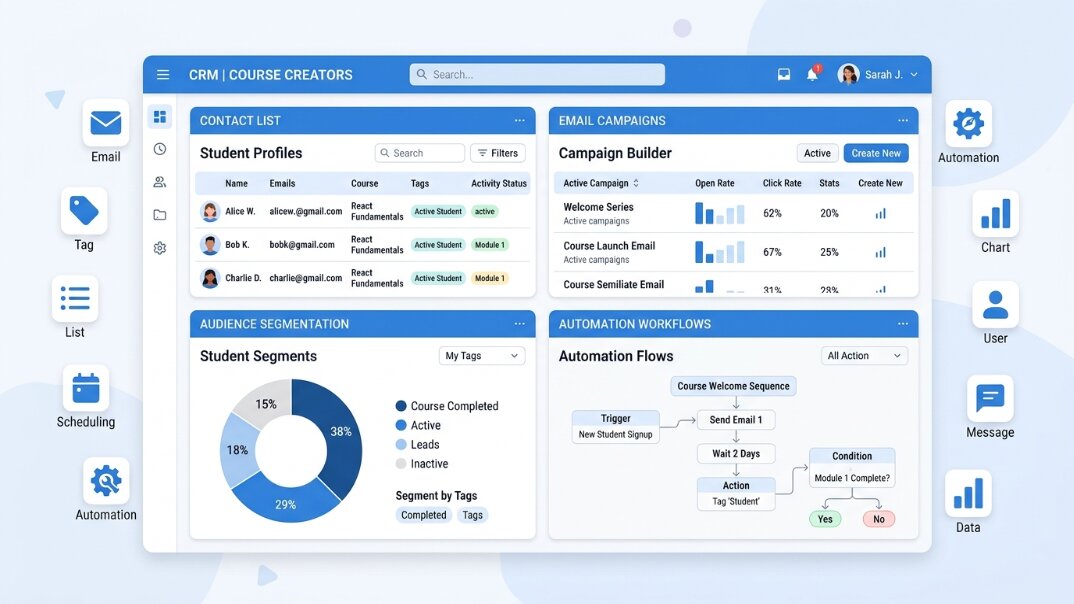The height and width of the screenshot is (604, 1074).
Task: Open the contacts people icon in sidebar
Action: 160,181
